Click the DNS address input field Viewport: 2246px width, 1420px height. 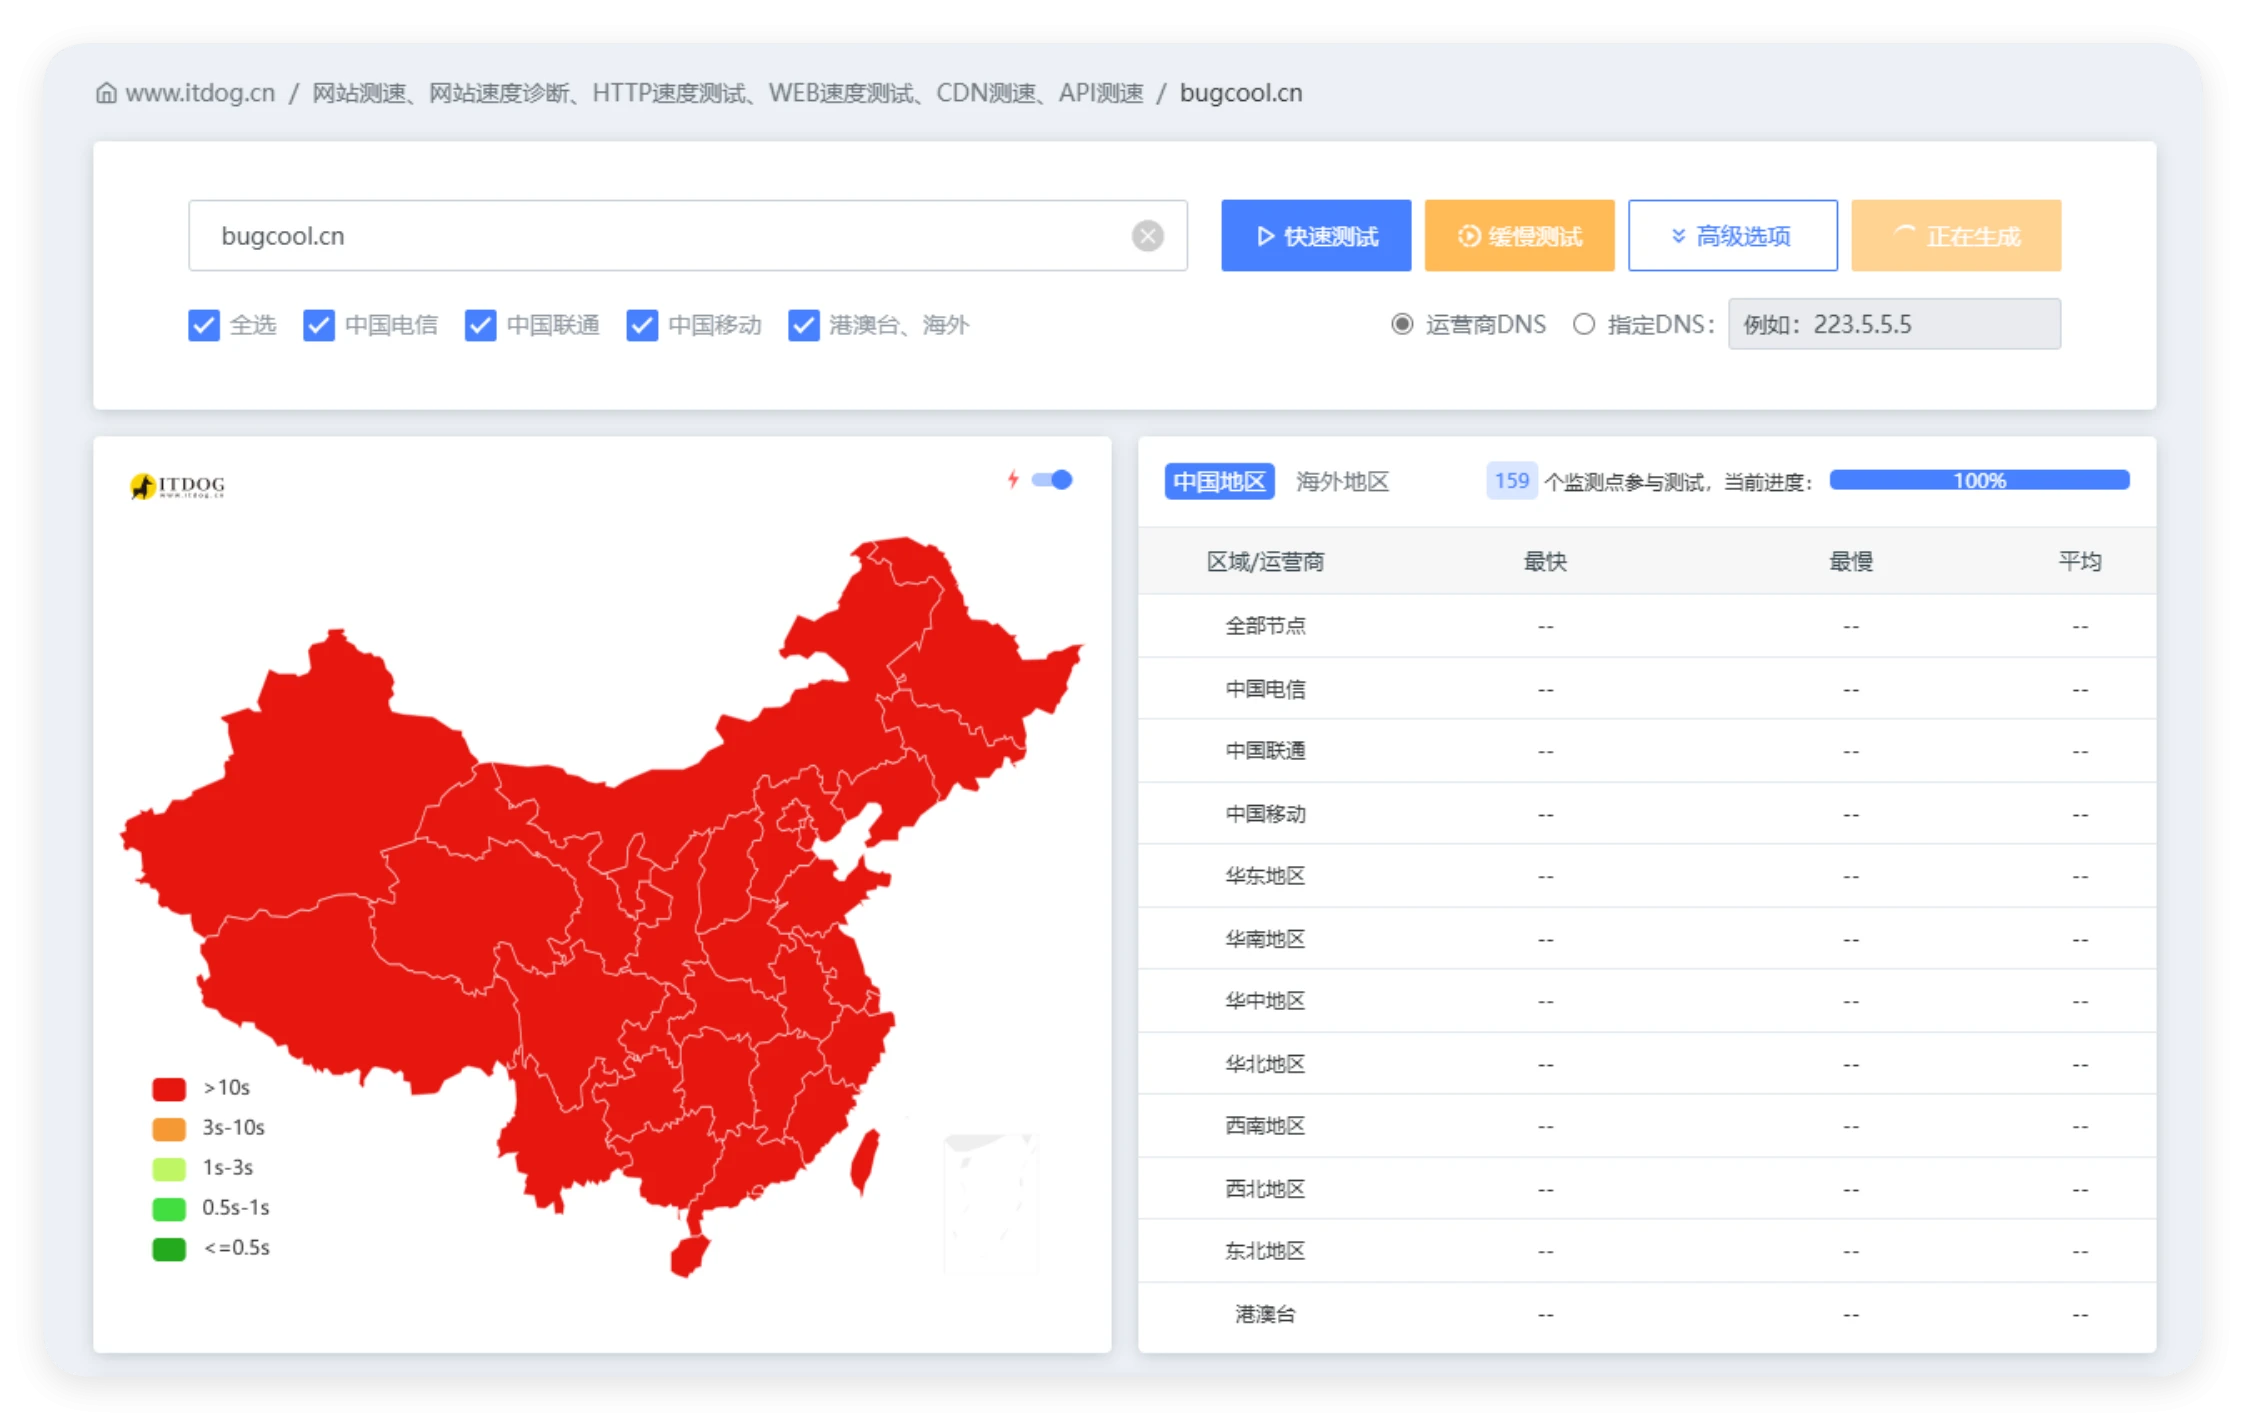click(1894, 324)
